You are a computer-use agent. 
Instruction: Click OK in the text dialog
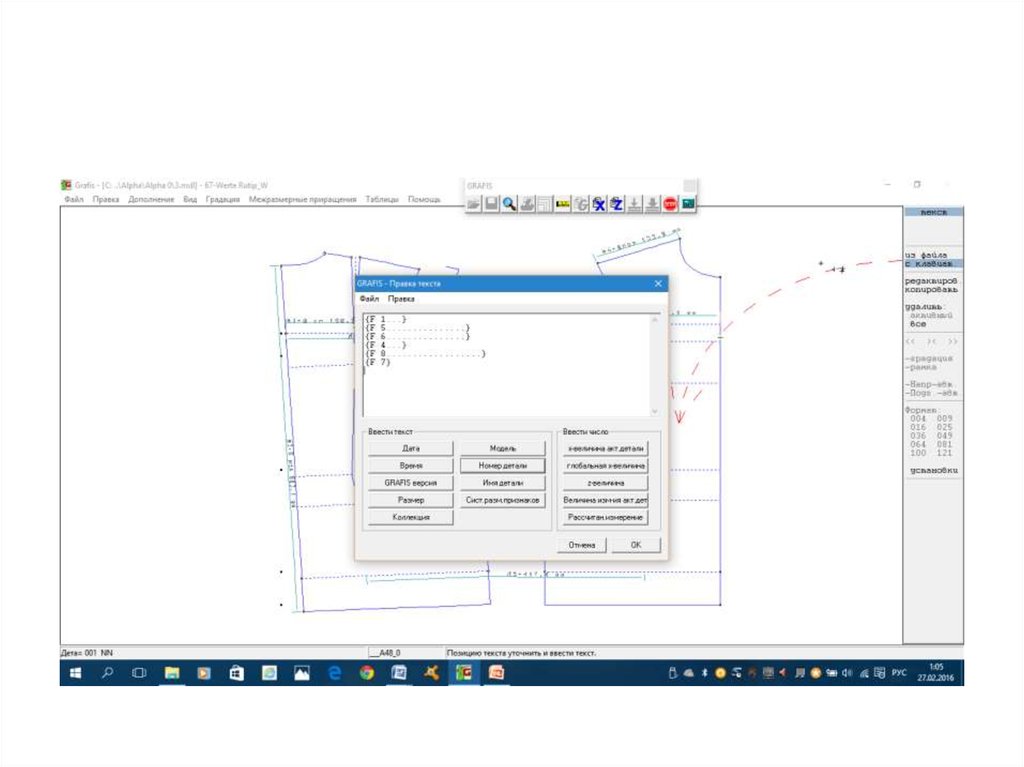tap(636, 545)
